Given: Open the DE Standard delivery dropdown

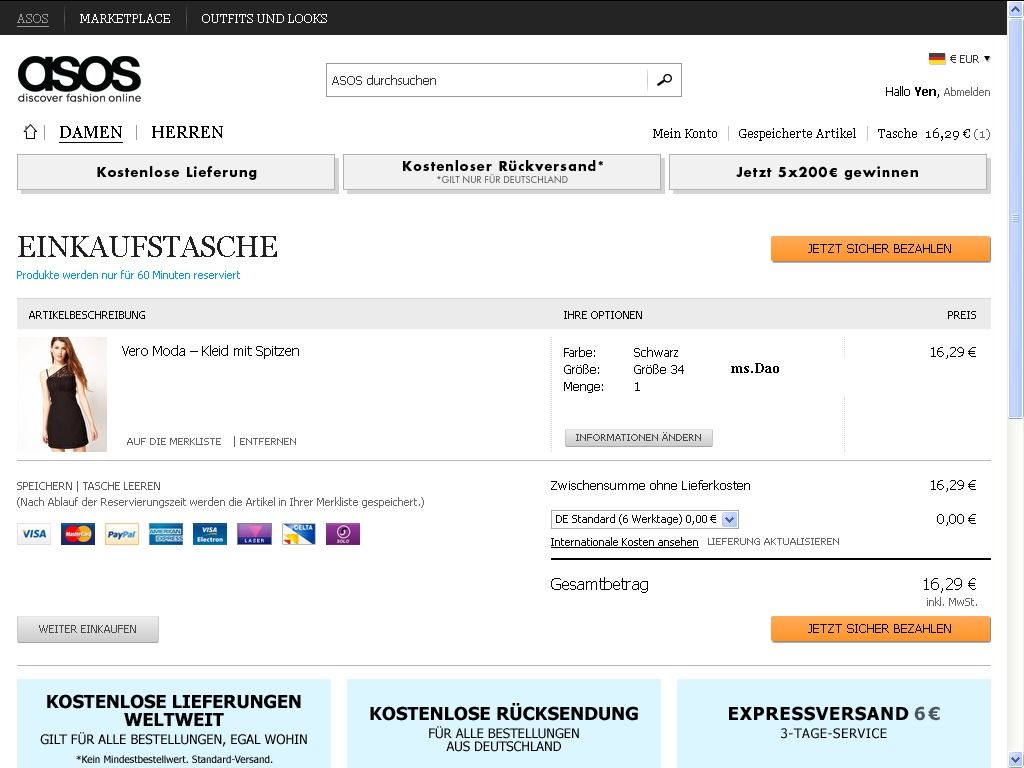Looking at the screenshot, I should click(644, 519).
